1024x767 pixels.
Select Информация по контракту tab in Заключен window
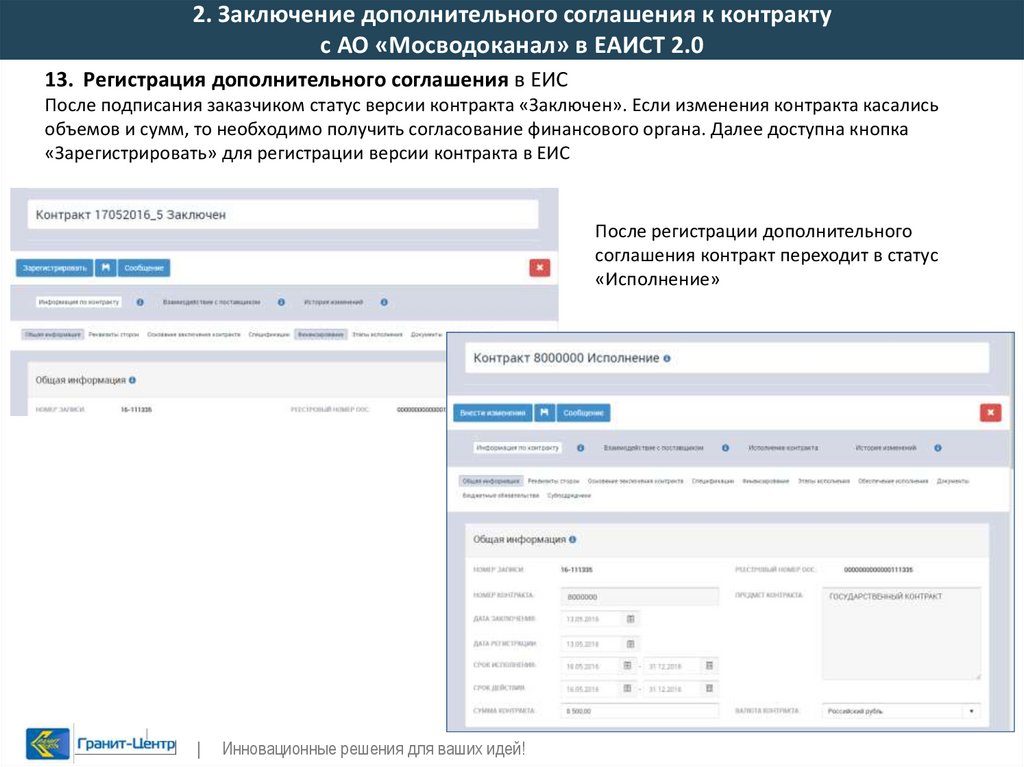pos(79,302)
